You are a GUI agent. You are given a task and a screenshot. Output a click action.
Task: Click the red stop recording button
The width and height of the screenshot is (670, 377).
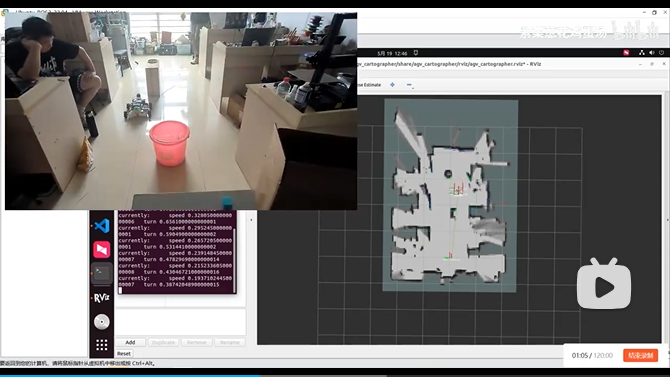click(640, 355)
